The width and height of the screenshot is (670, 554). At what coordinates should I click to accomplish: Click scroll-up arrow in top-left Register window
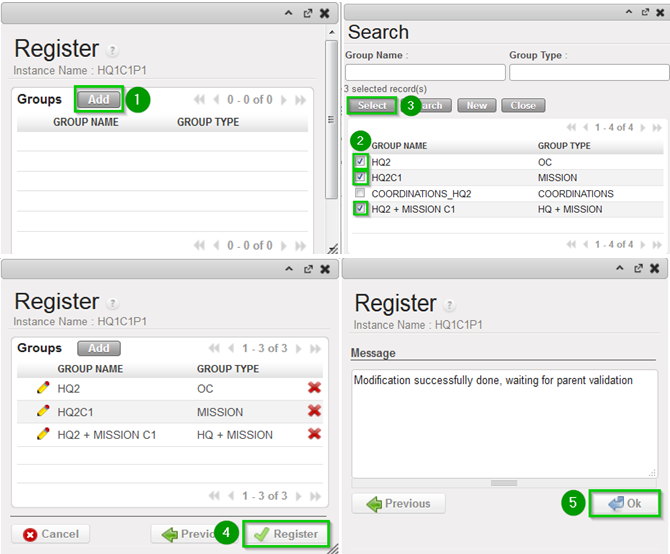tap(332, 32)
